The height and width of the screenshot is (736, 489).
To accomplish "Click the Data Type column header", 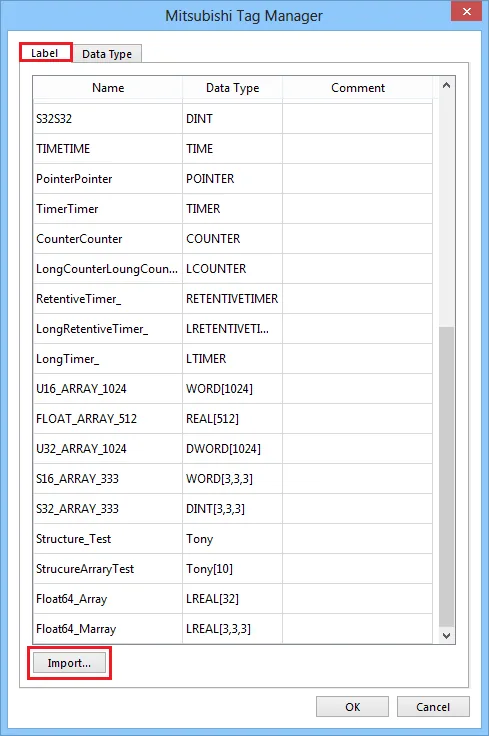I will point(232,88).
